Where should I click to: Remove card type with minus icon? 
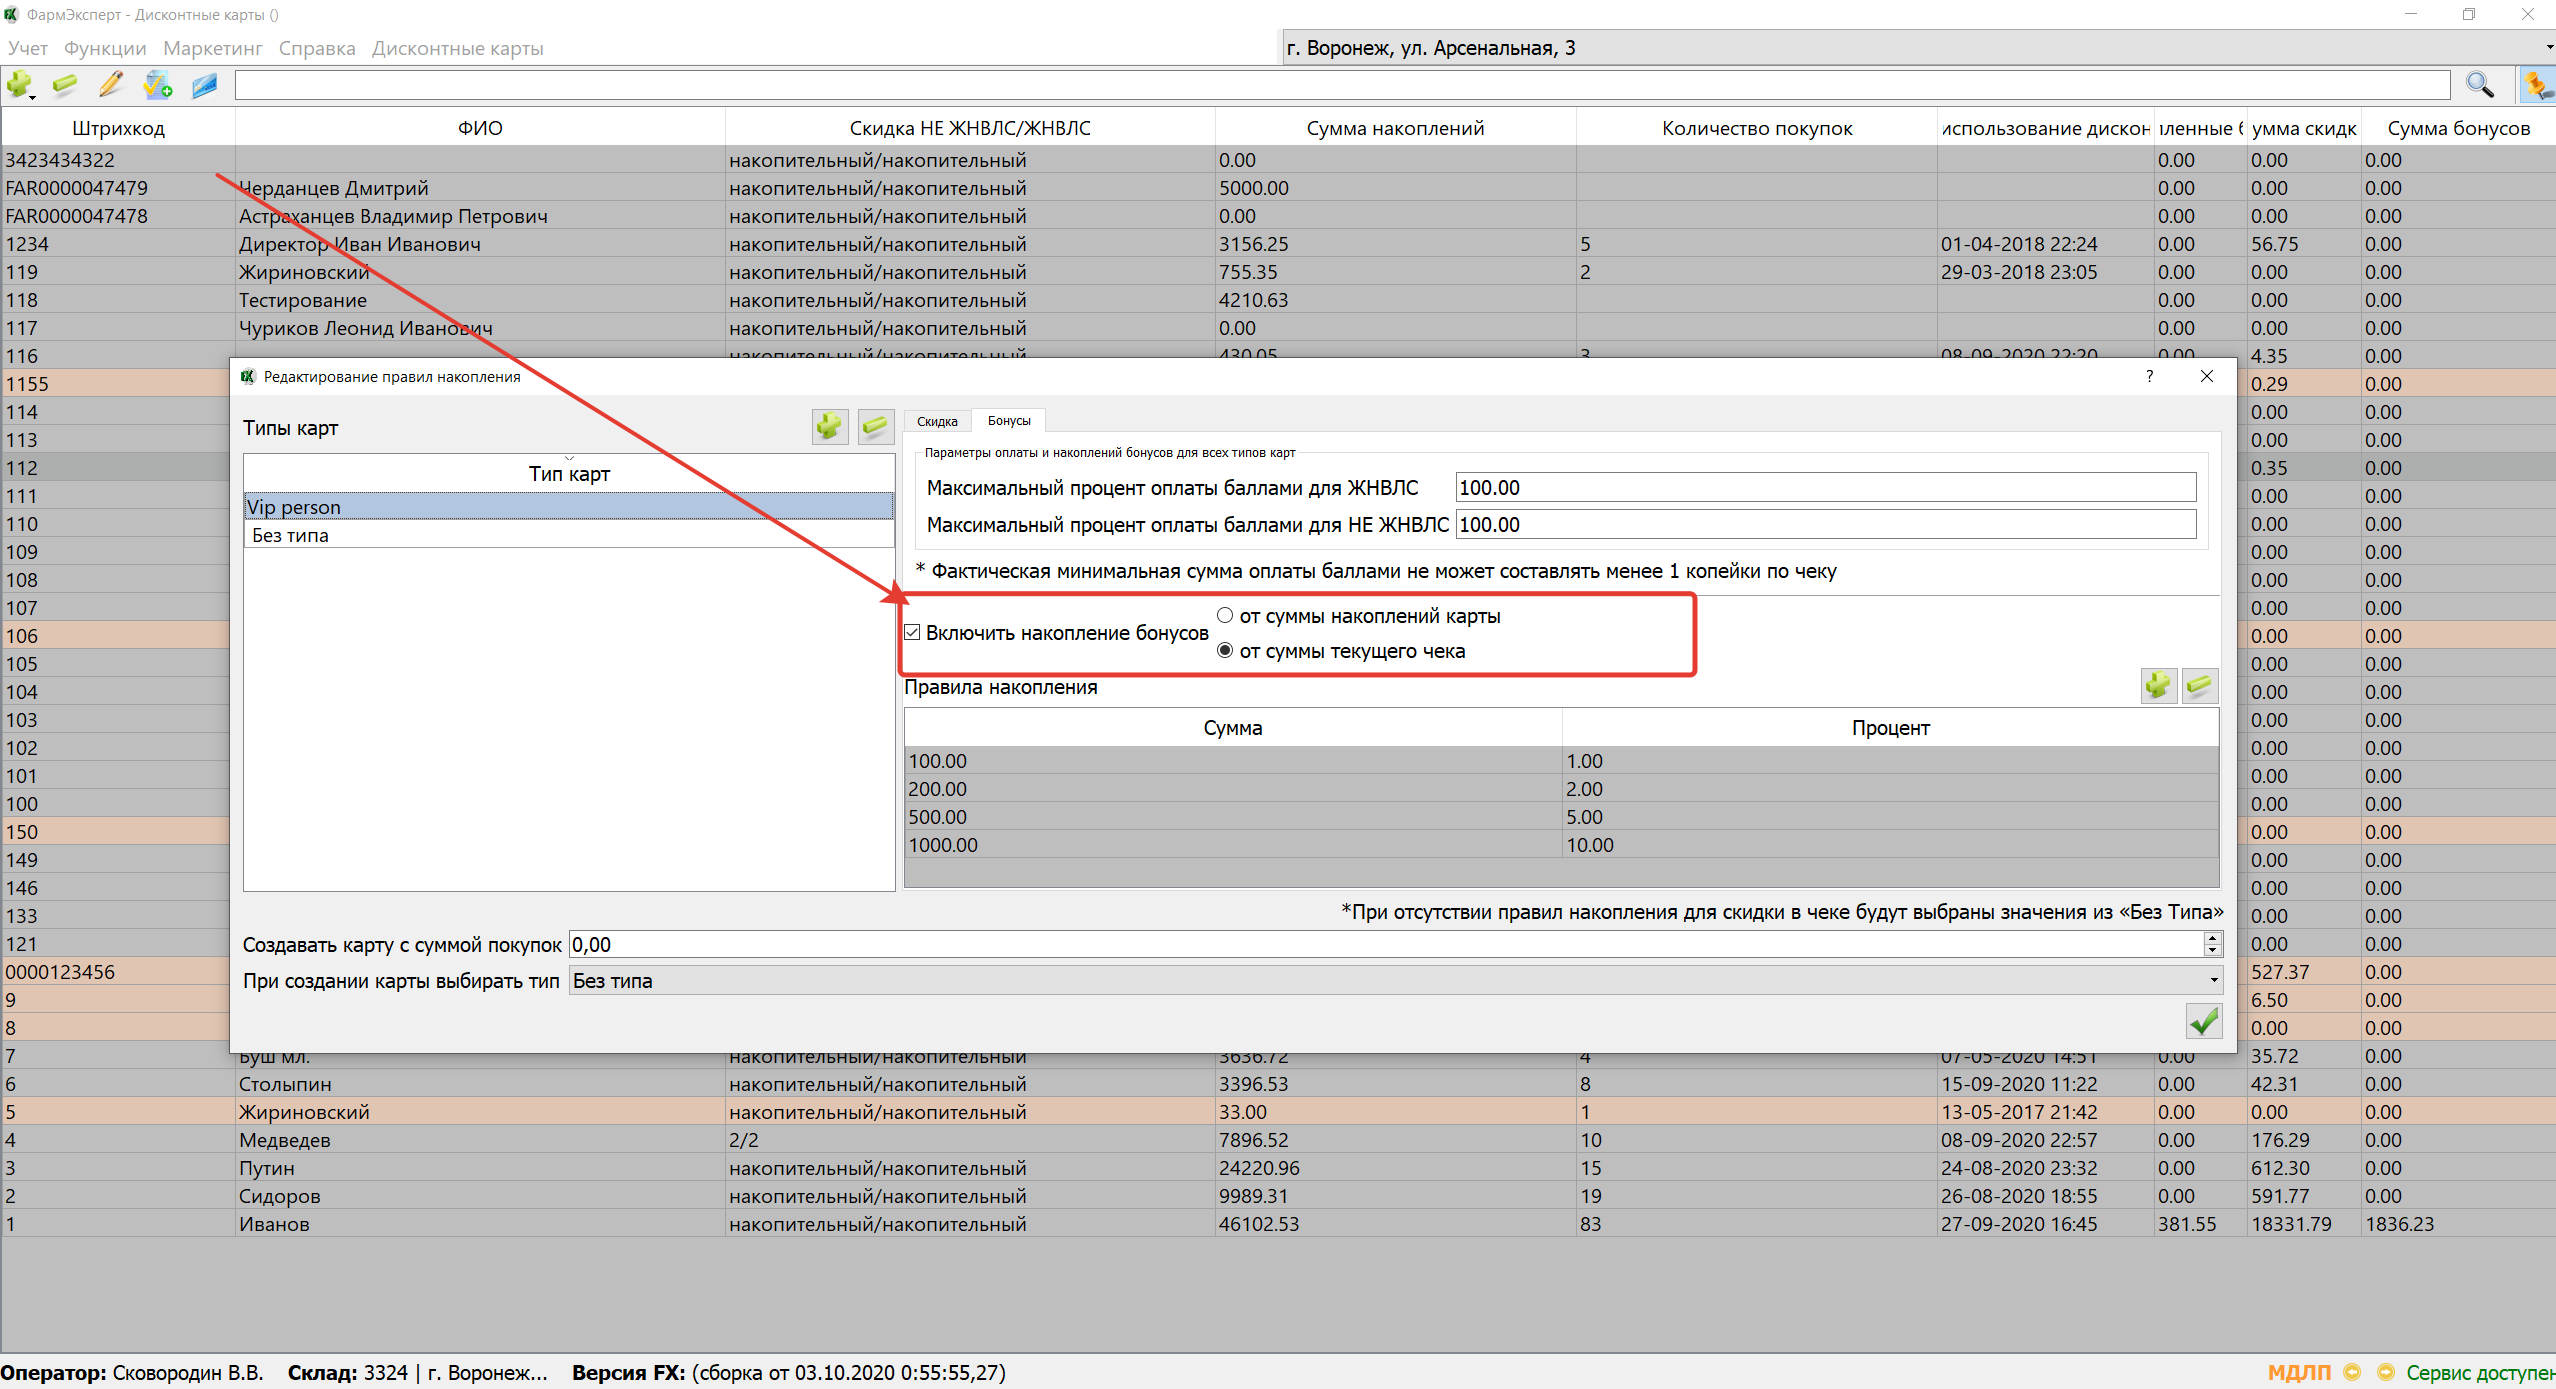[x=875, y=427]
